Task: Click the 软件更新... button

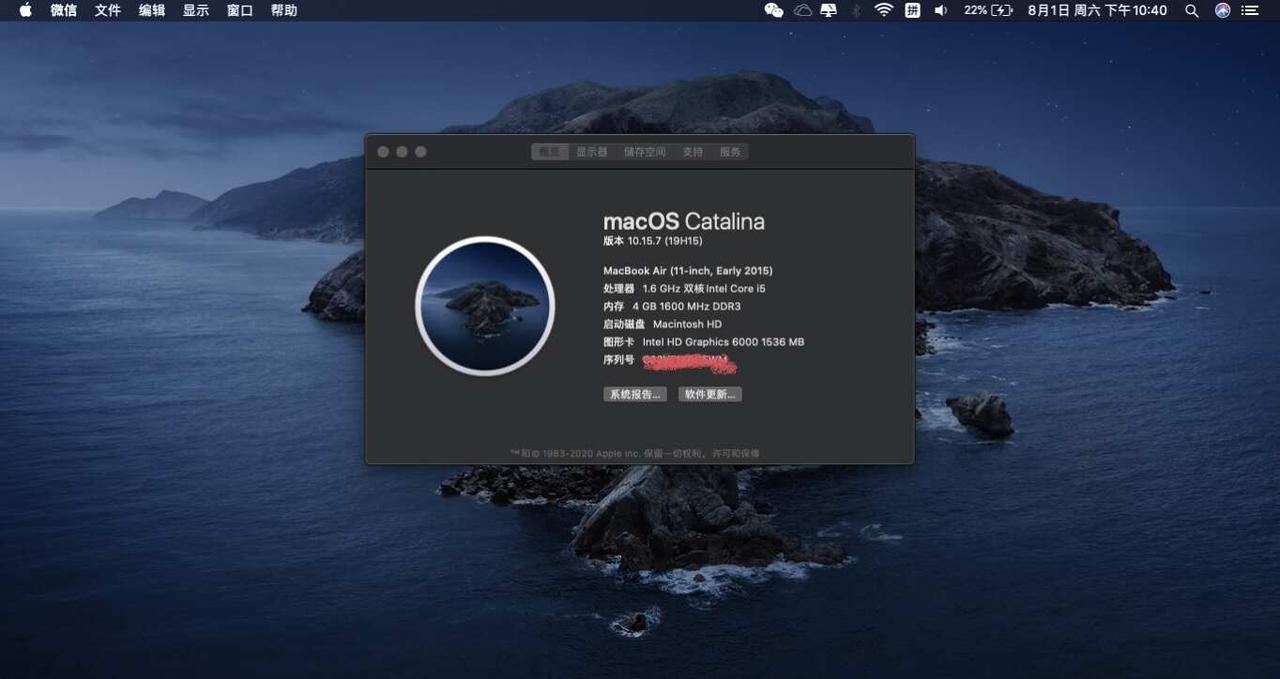Action: click(x=710, y=394)
